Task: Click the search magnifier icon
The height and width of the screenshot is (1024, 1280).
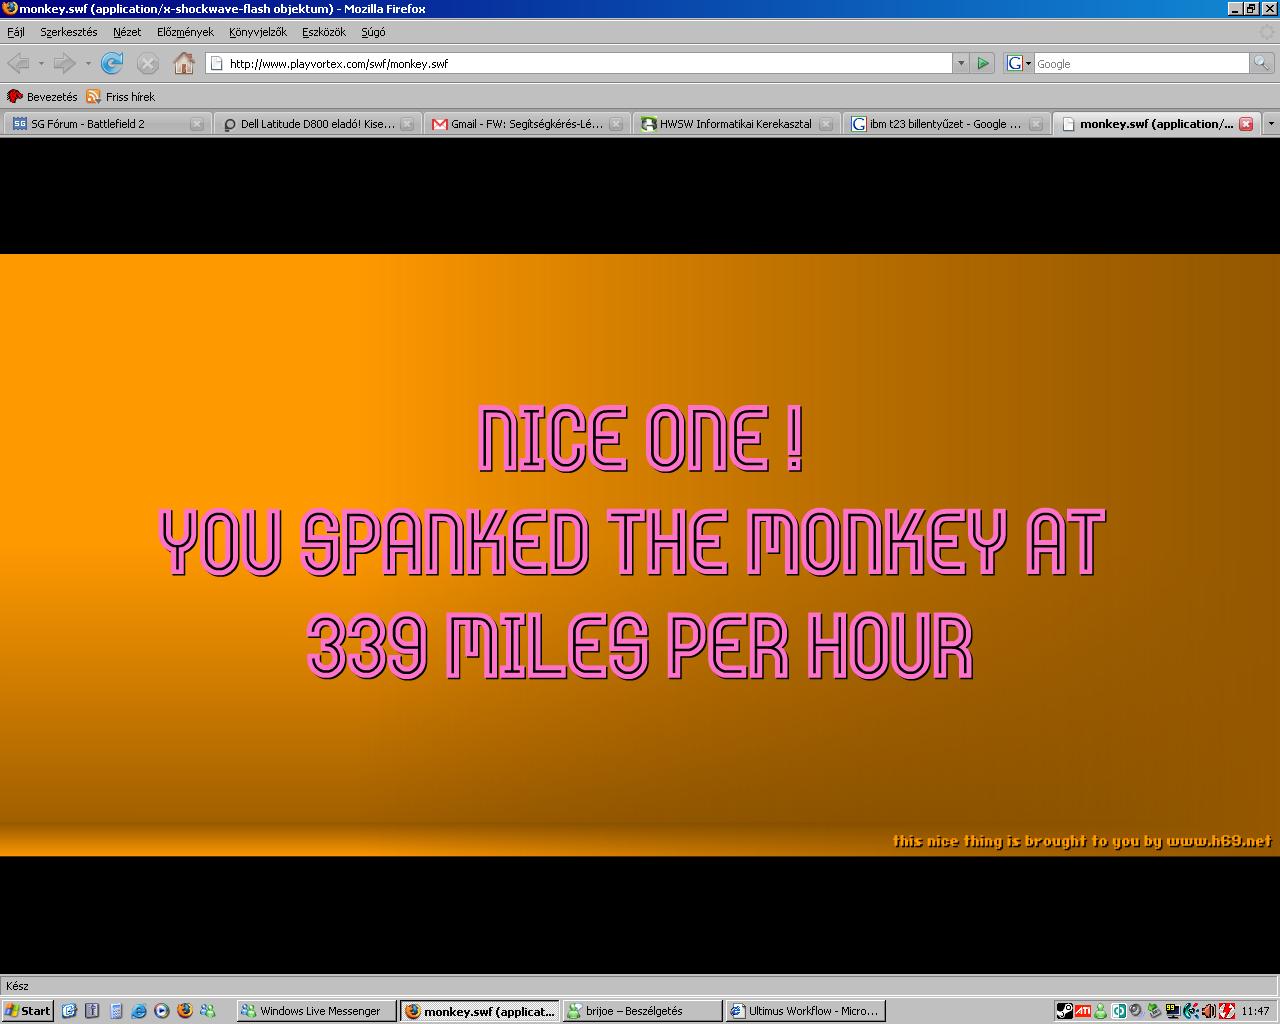Action: point(1263,63)
